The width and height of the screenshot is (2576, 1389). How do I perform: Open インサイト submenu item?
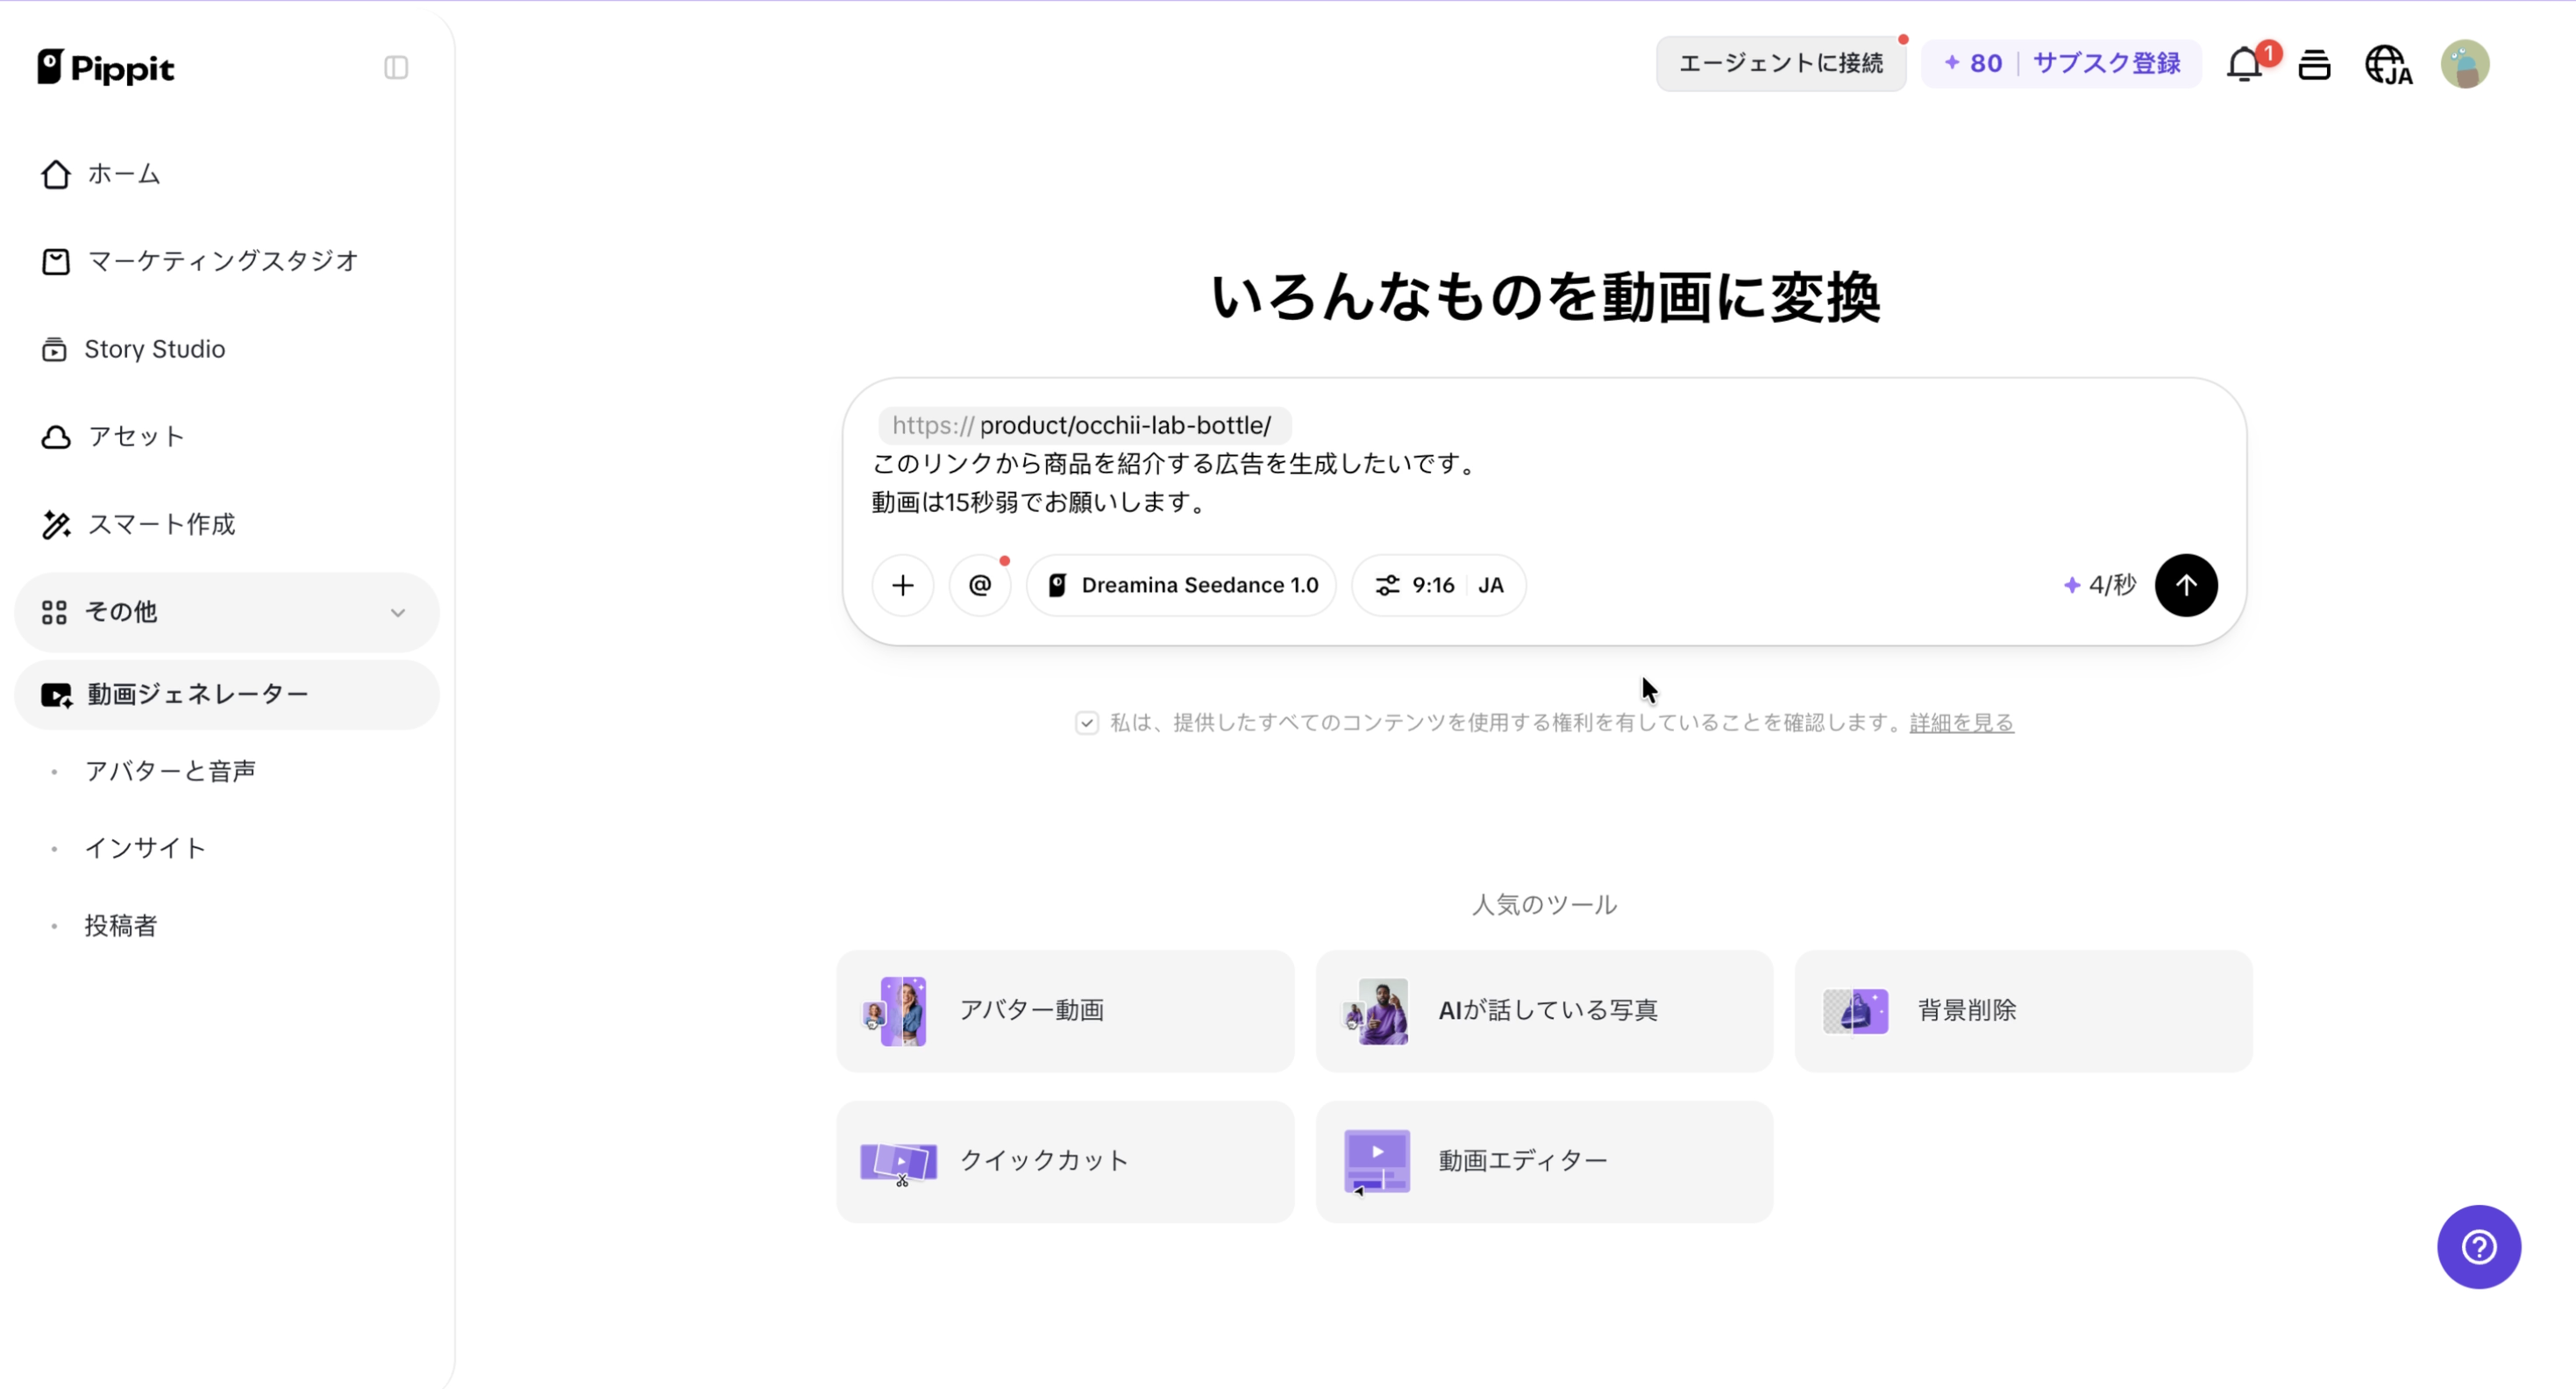coord(146,848)
